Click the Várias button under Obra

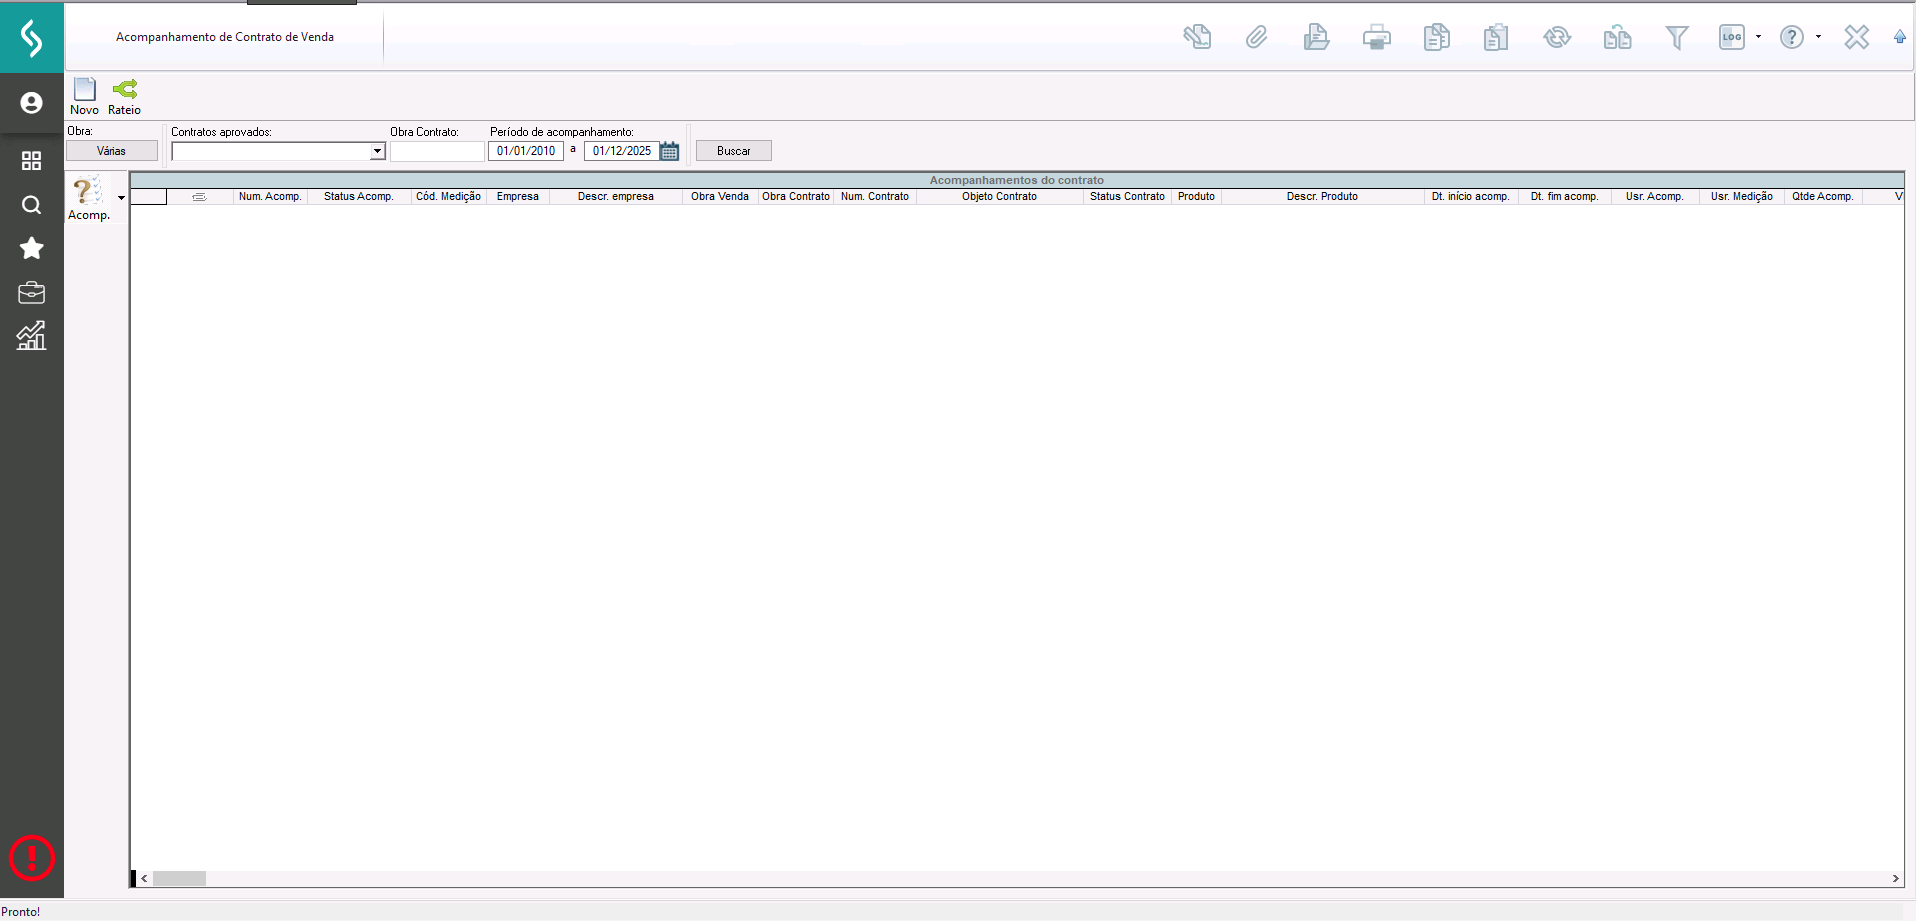[x=112, y=151]
